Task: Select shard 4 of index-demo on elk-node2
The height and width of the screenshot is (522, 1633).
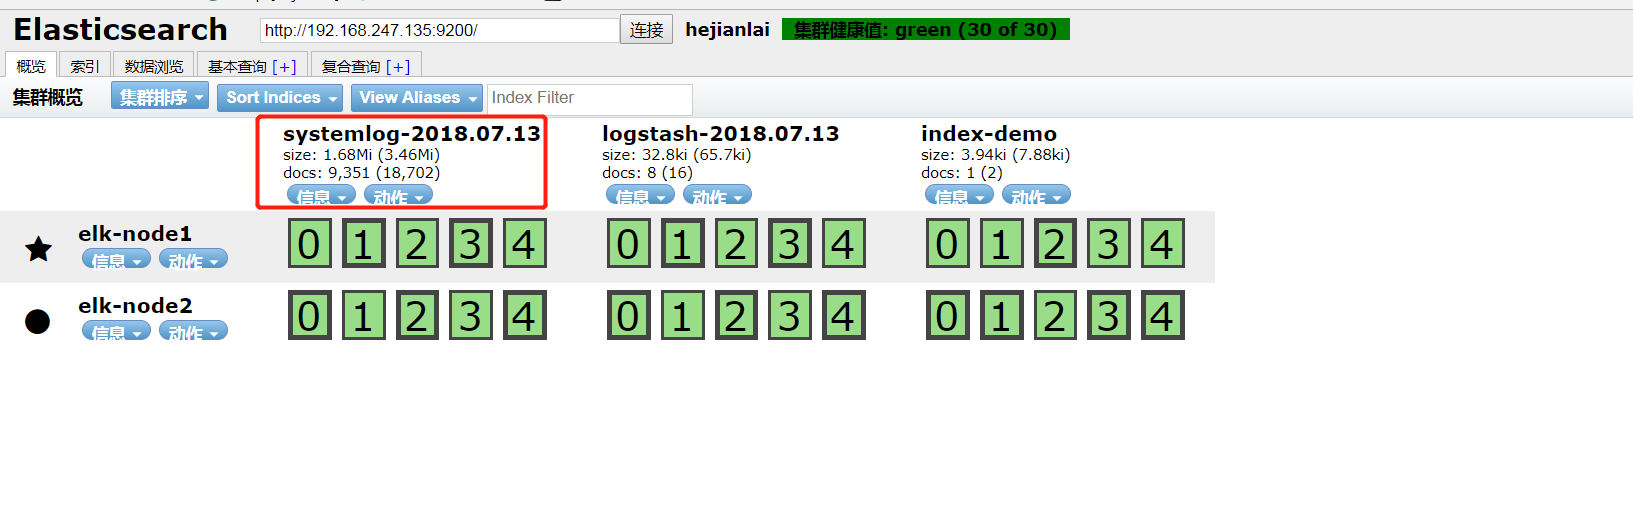Action: (1161, 316)
